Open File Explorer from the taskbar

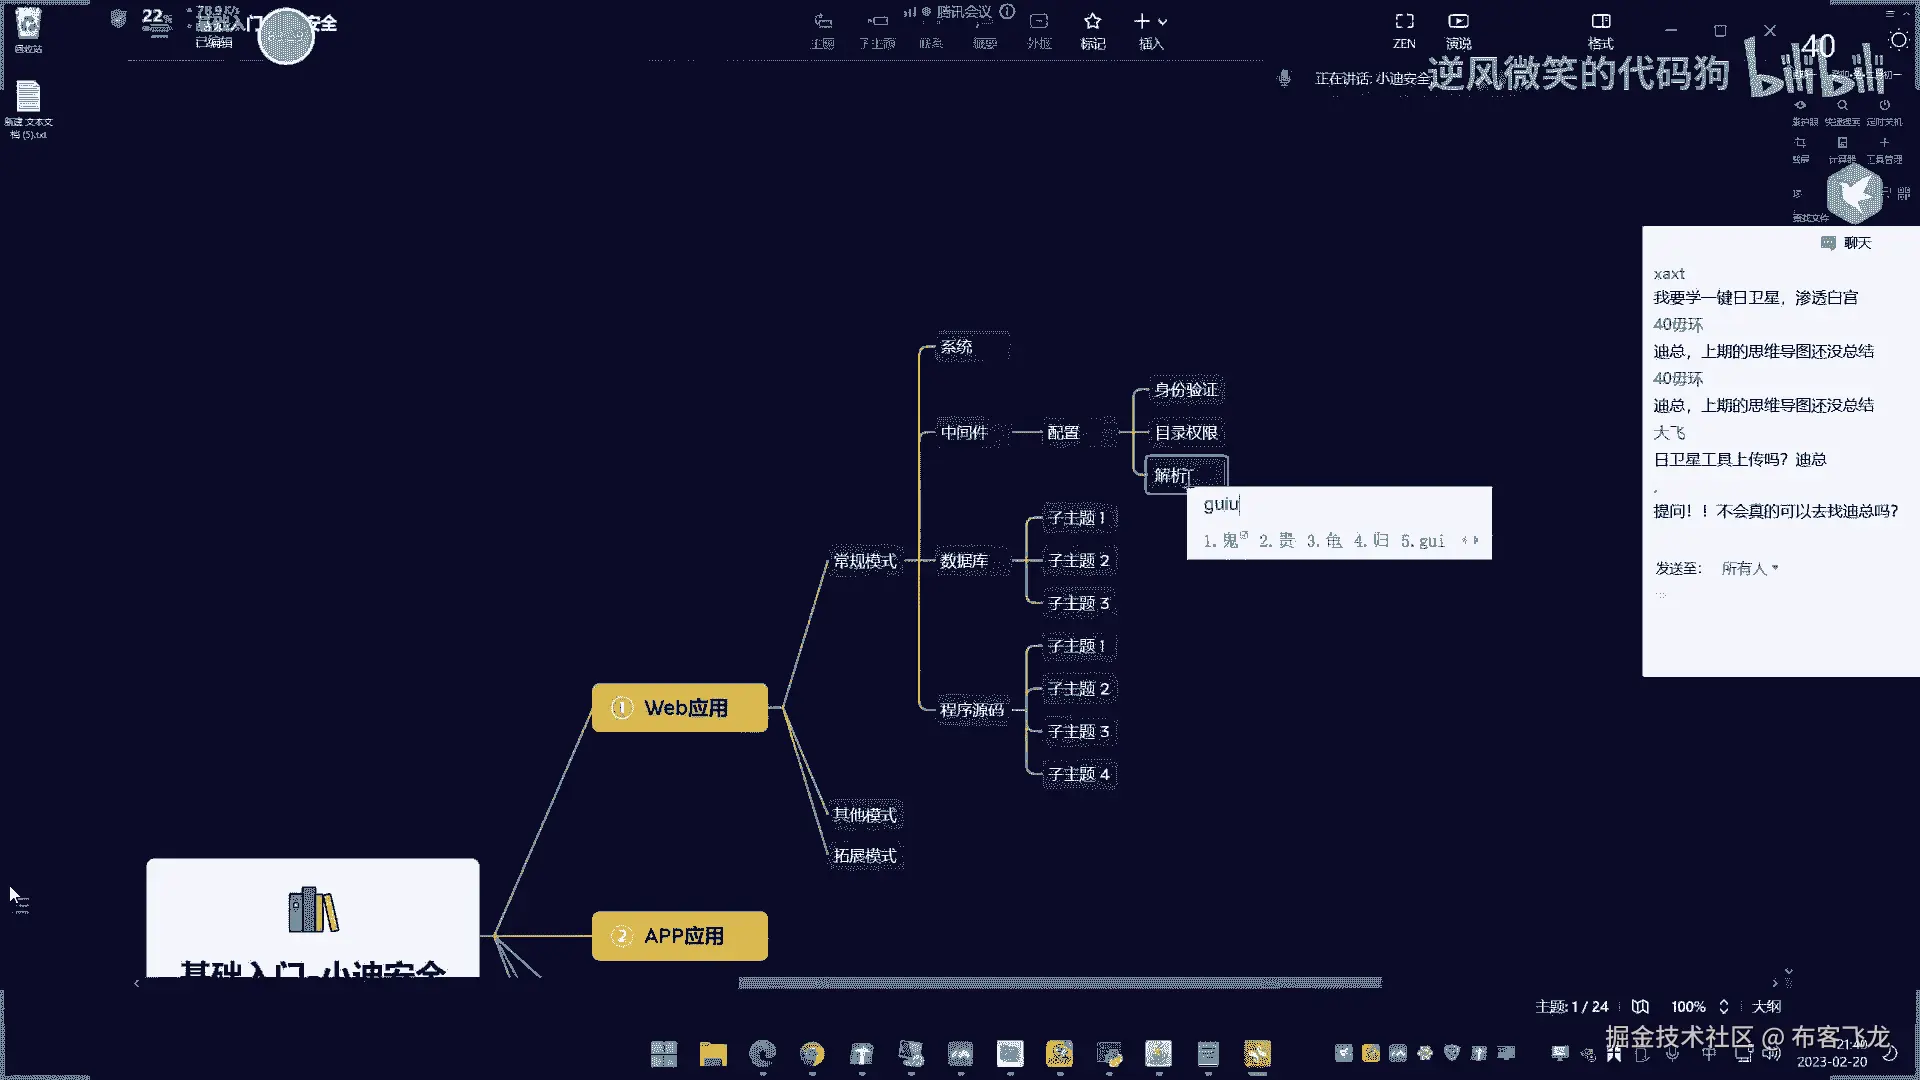712,1054
